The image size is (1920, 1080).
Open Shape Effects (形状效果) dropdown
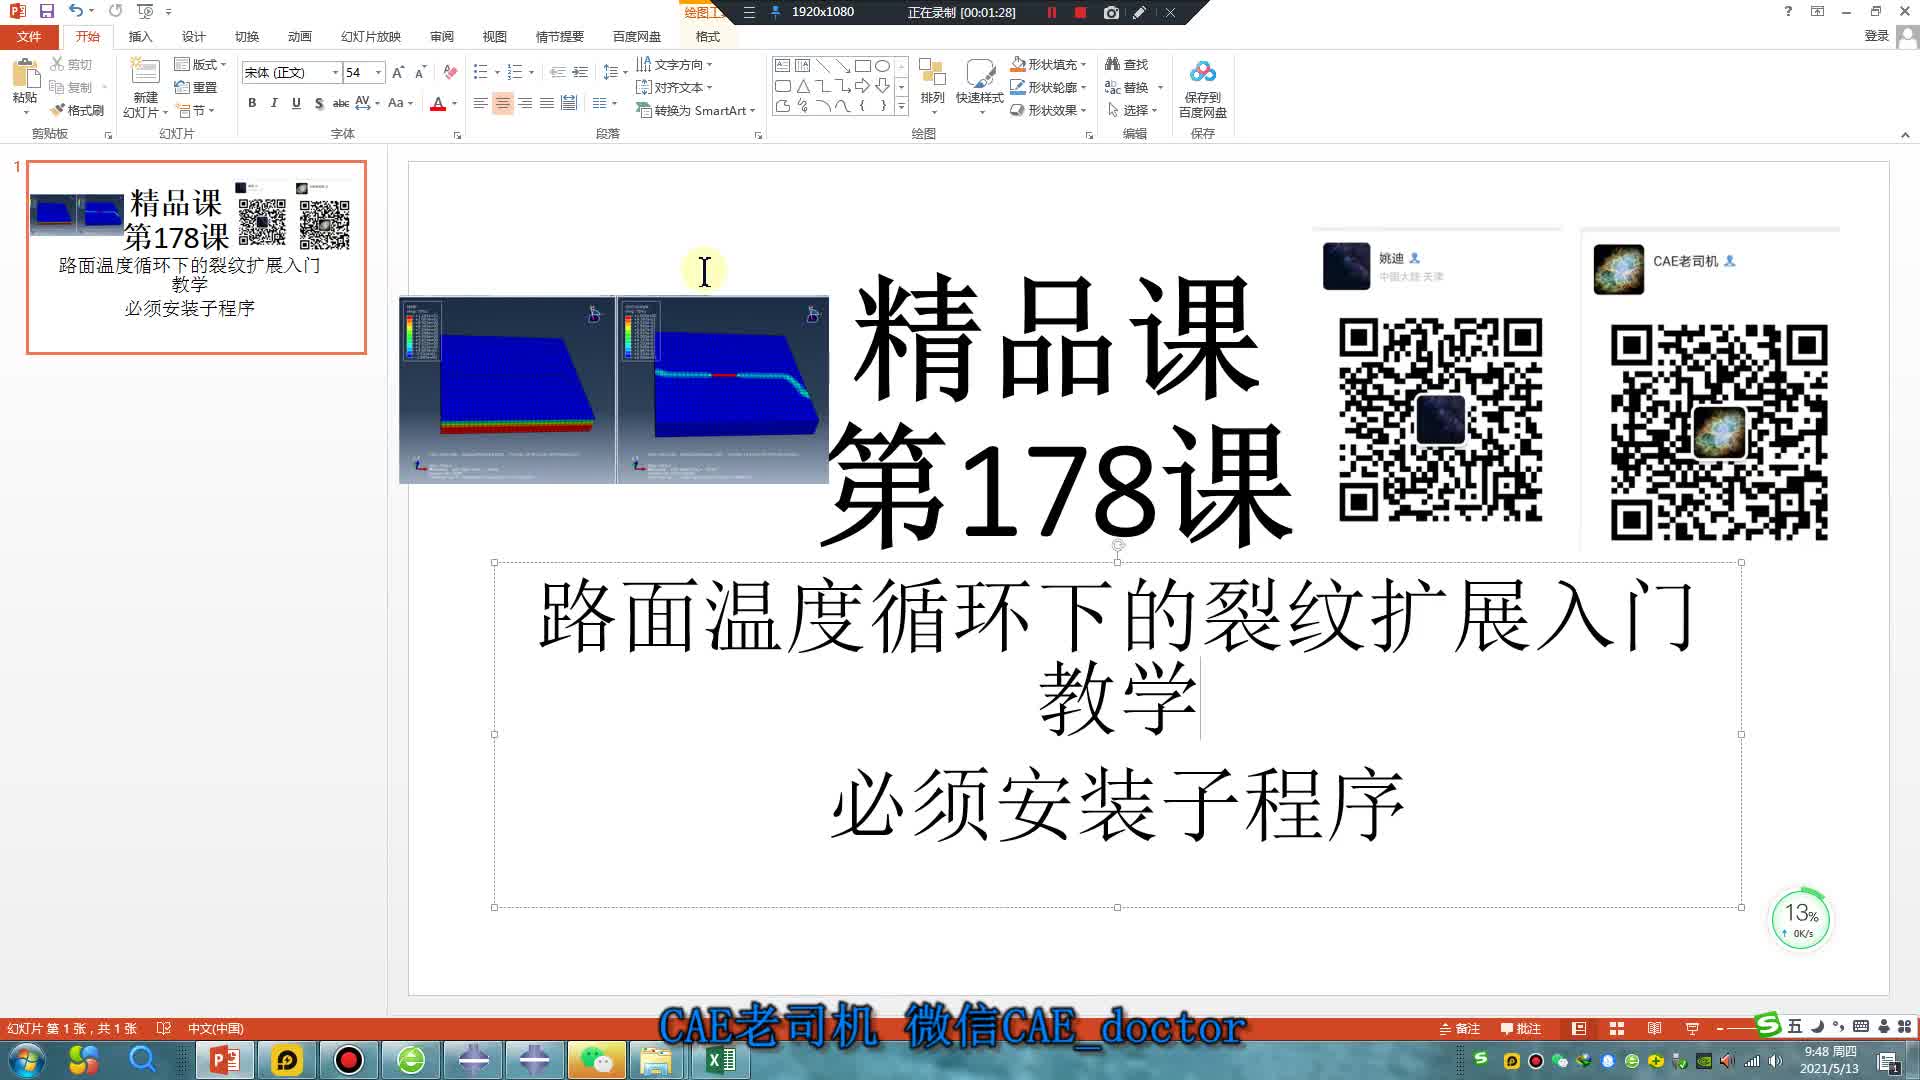[x=1049, y=110]
